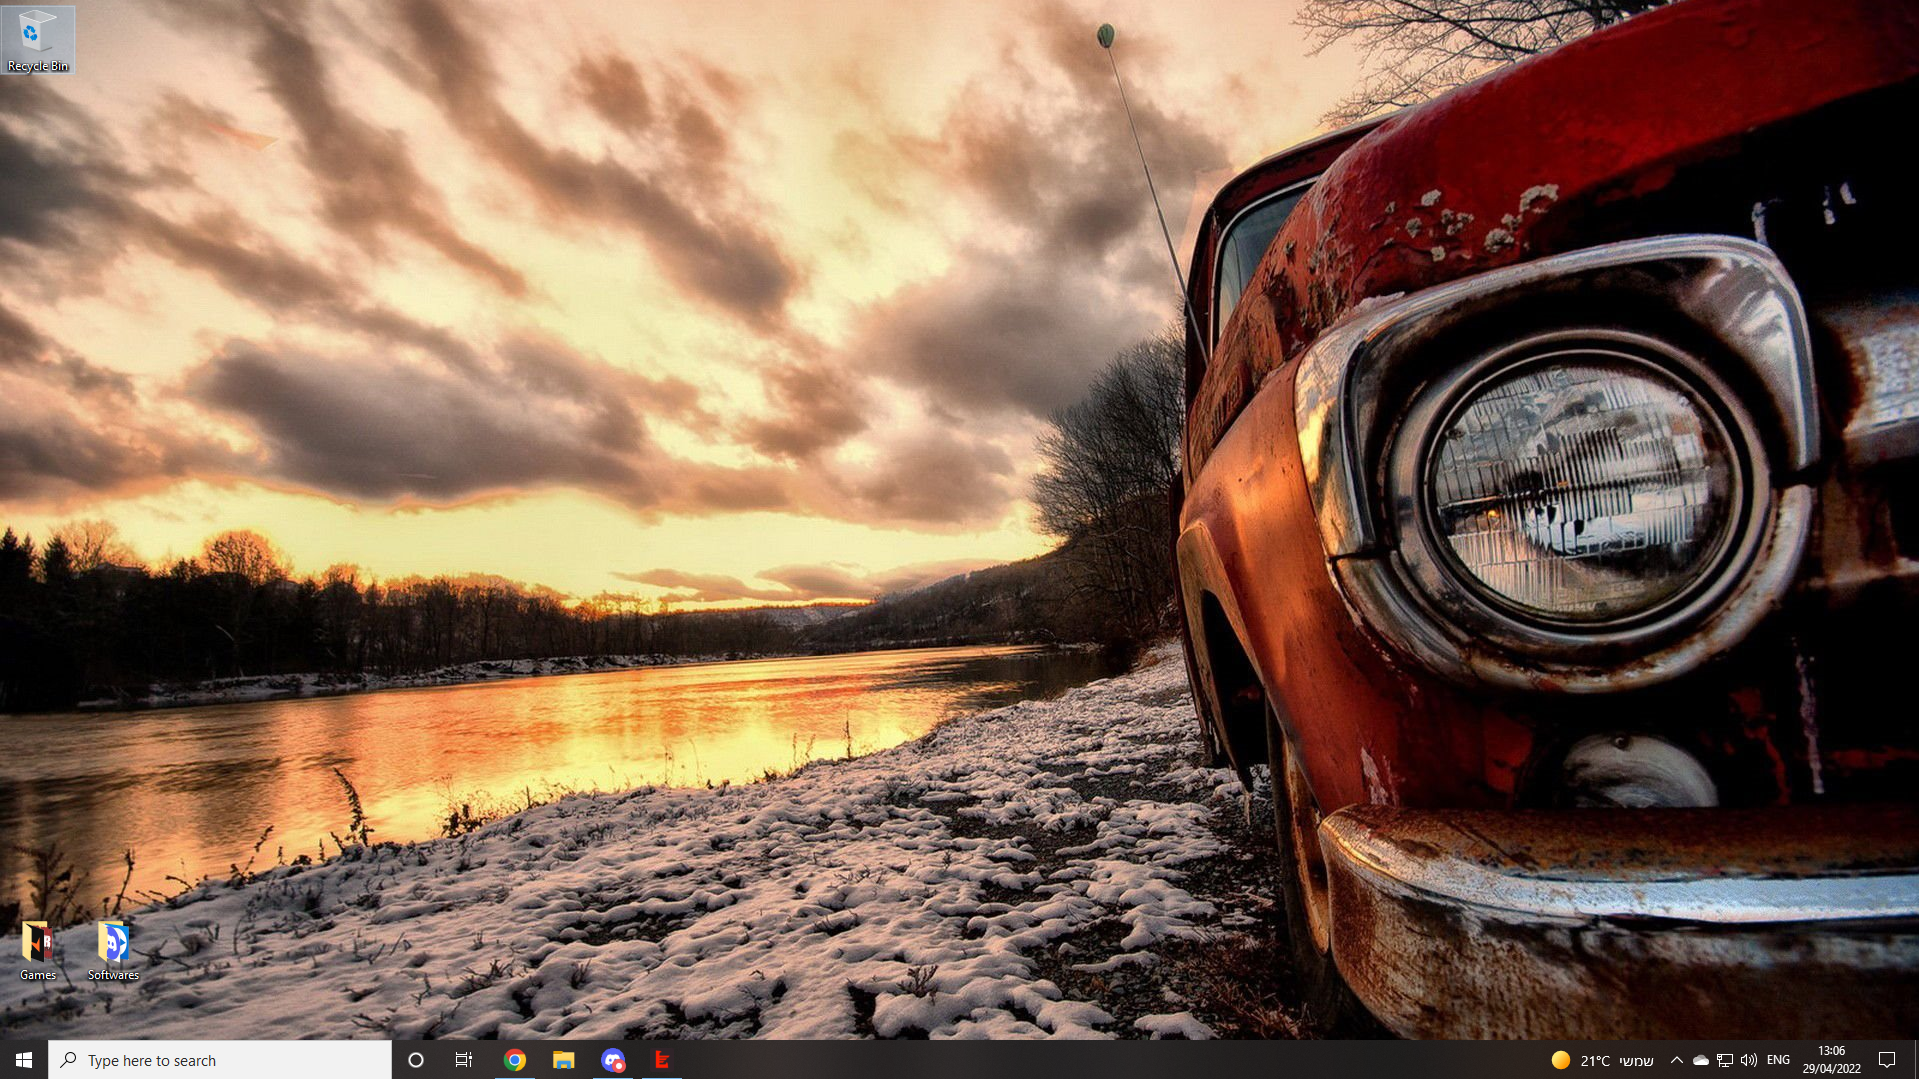This screenshot has height=1079, width=1919.
Task: Open the red E app on taskbar
Action: point(662,1060)
